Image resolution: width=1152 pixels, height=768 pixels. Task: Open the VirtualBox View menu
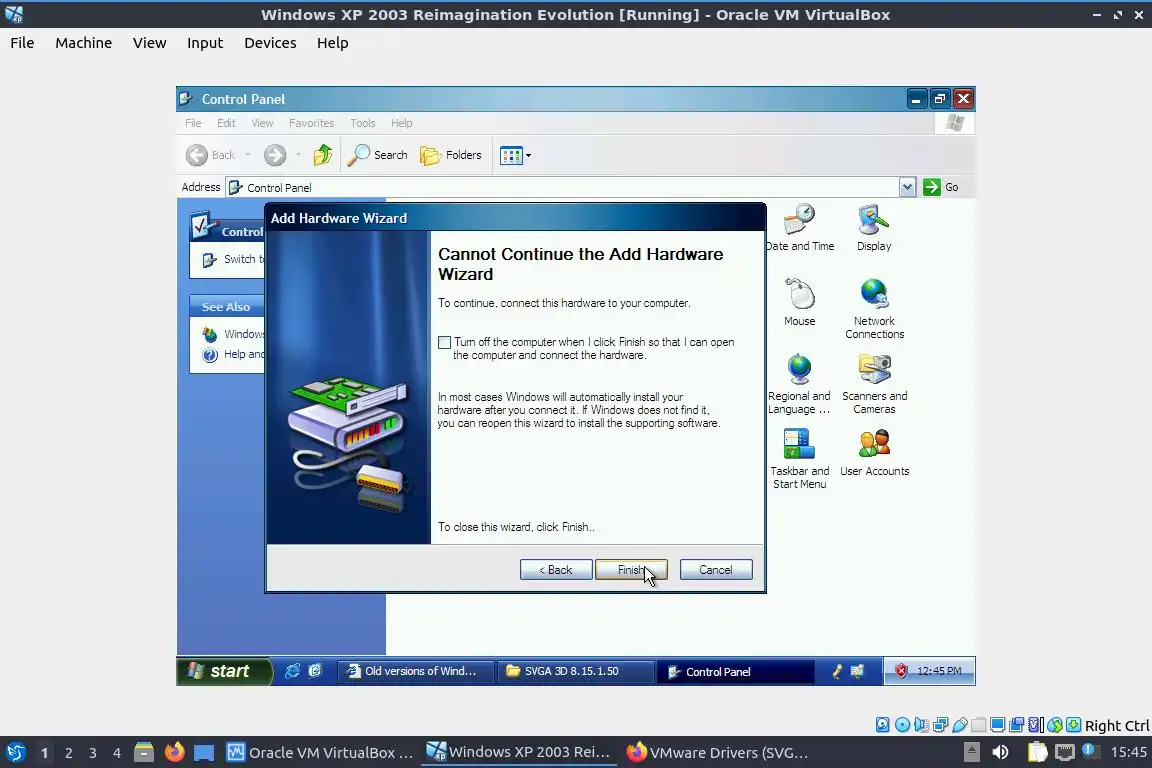(x=149, y=43)
